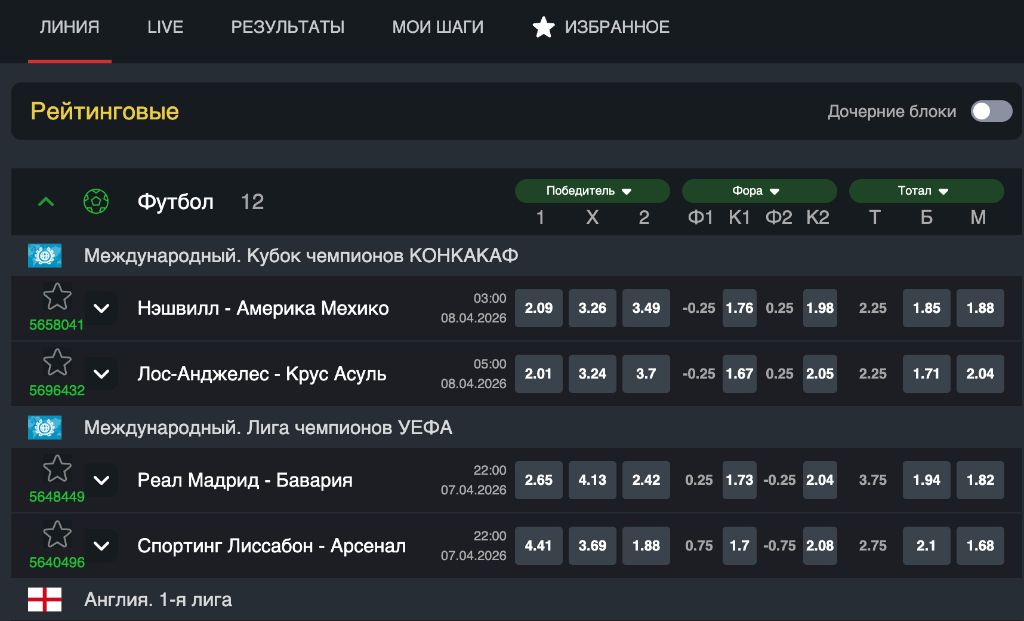Toggle the Дочерние блоки switch
This screenshot has width=1024, height=621.
(x=991, y=111)
